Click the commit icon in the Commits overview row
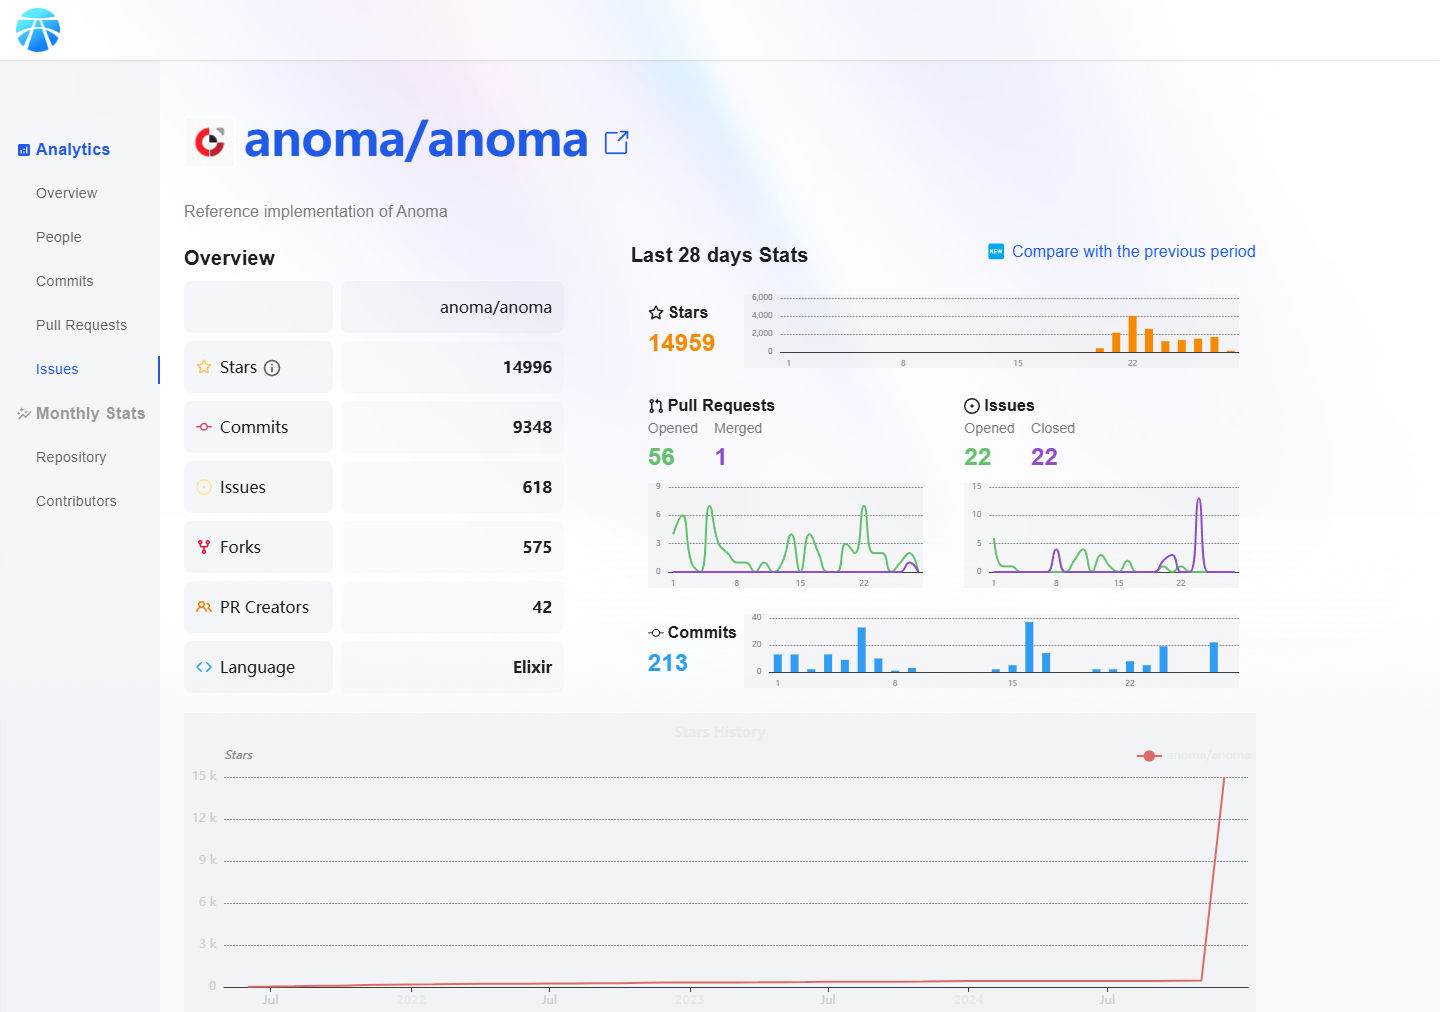1440x1012 pixels. pos(204,427)
